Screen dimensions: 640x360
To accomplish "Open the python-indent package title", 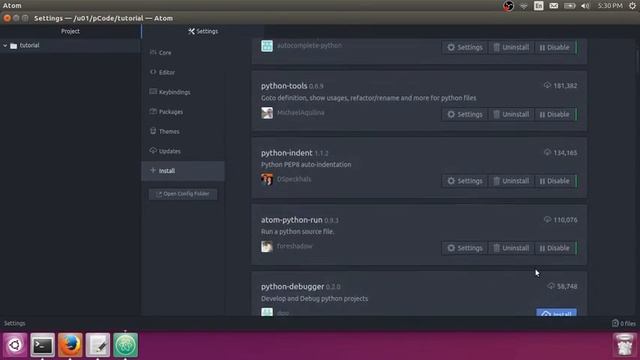I will tap(287, 153).
